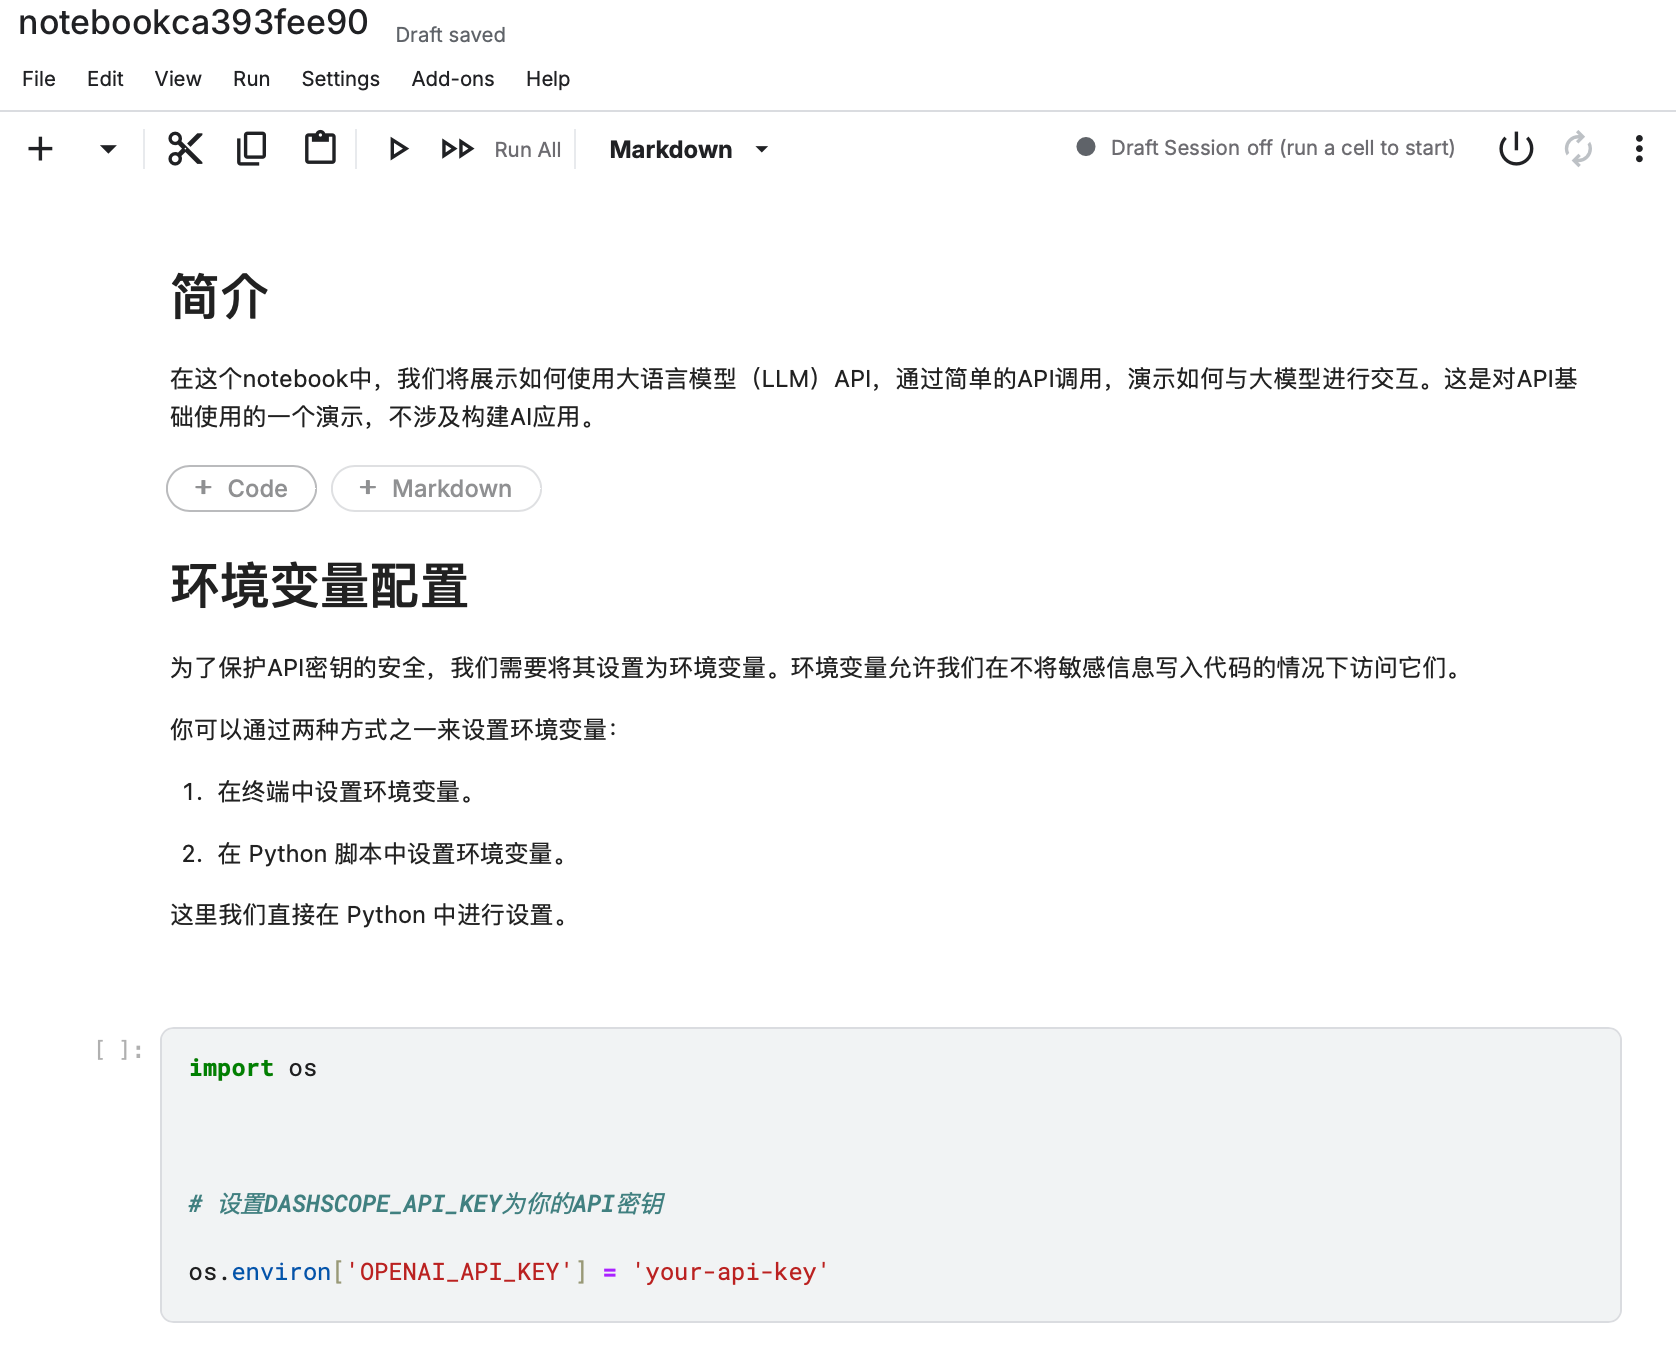Start the session with the power icon

[x=1516, y=148]
